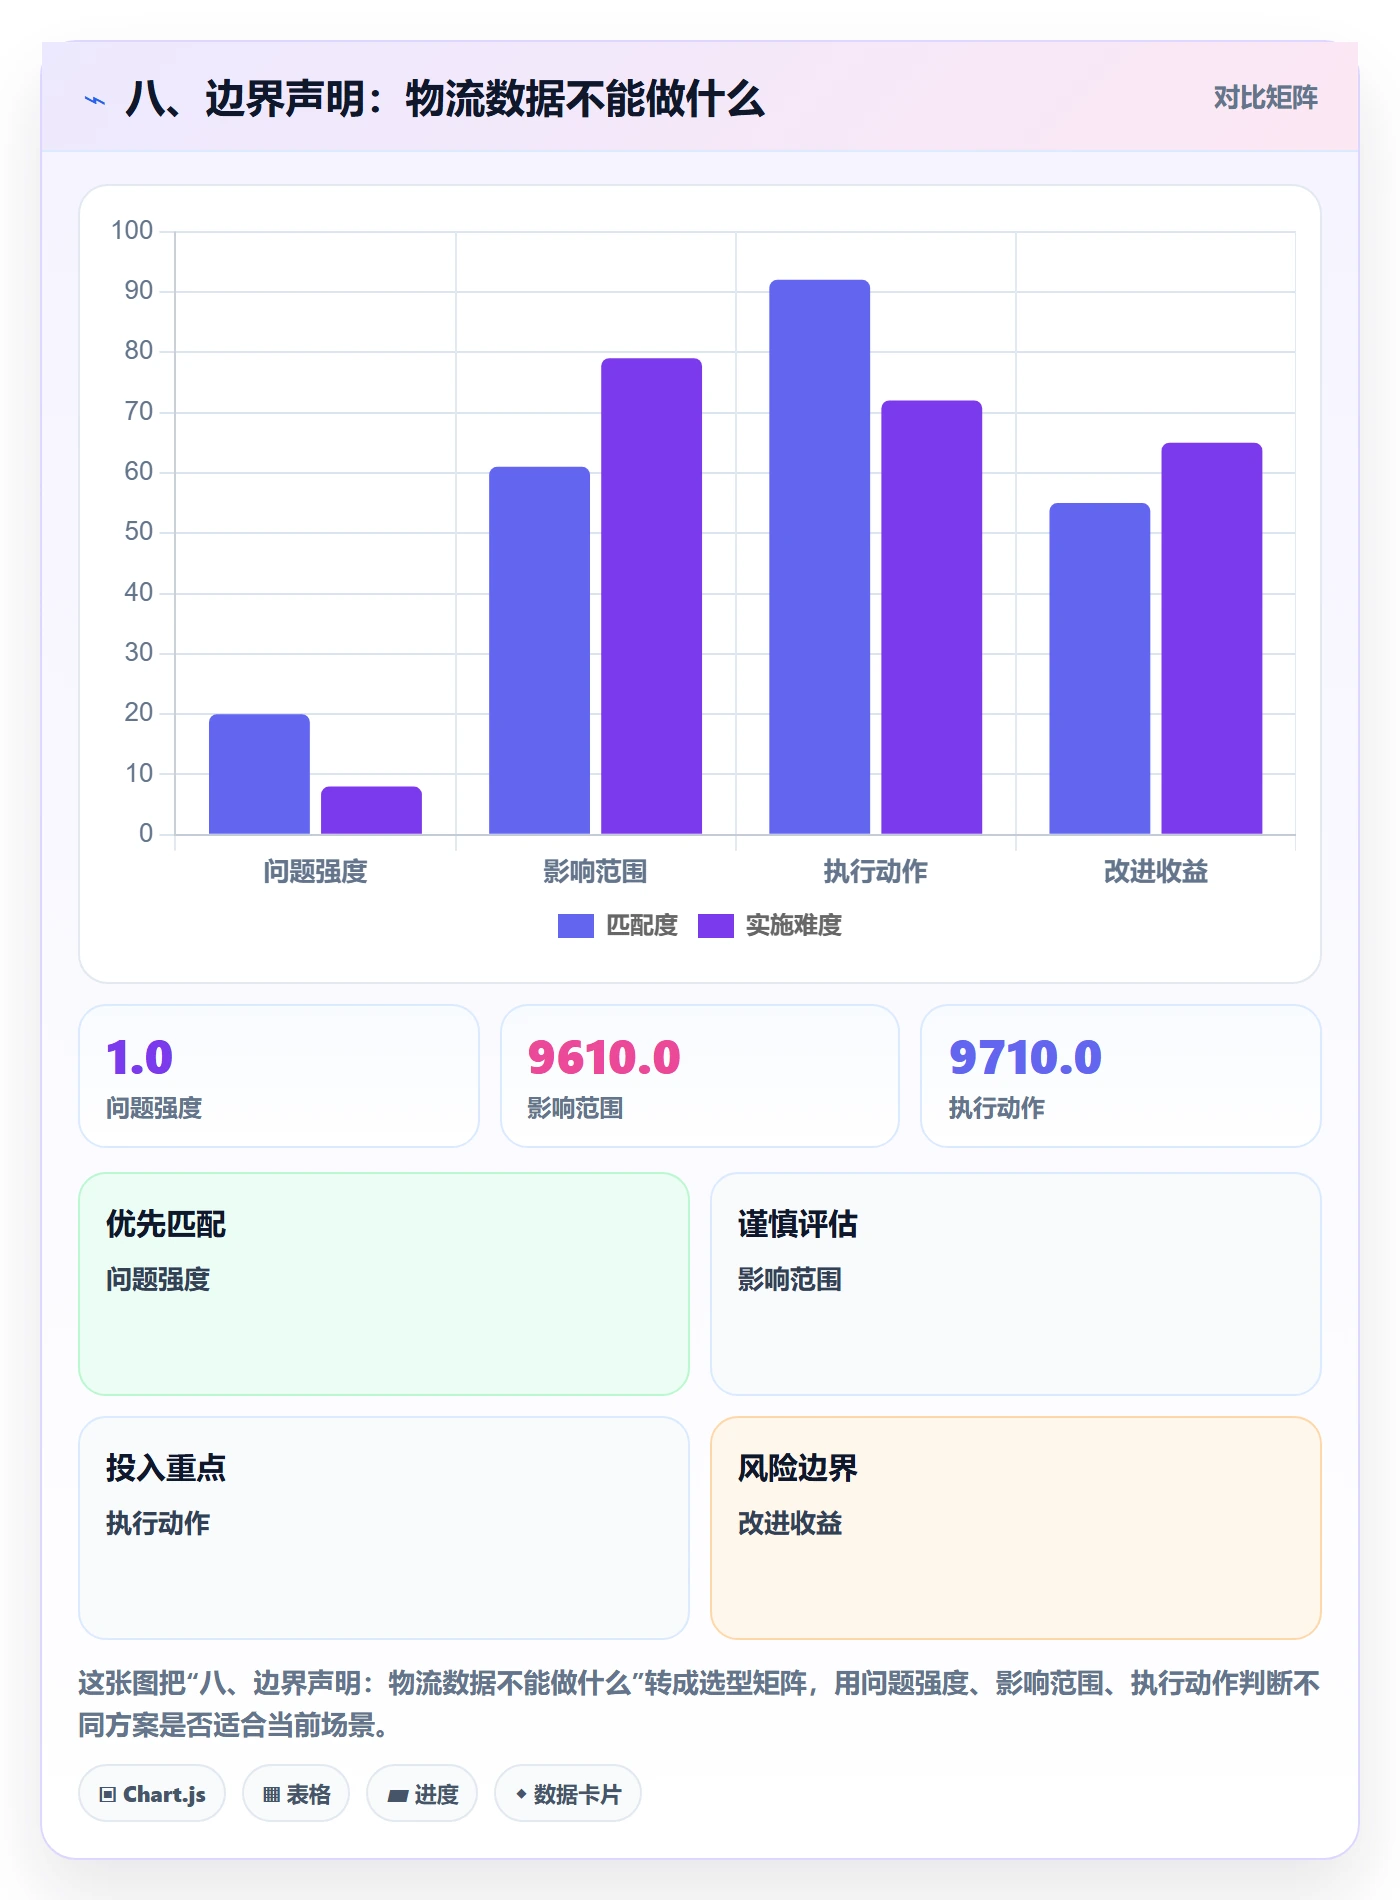This screenshot has width=1400, height=1900.
Task: Click the 改进收益 x-axis label
Action: click(1155, 872)
